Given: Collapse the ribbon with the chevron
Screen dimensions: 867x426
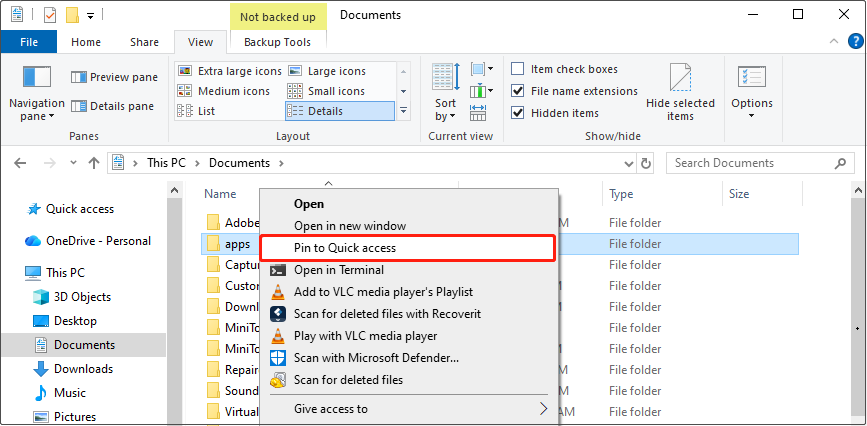Looking at the screenshot, I should (834, 42).
